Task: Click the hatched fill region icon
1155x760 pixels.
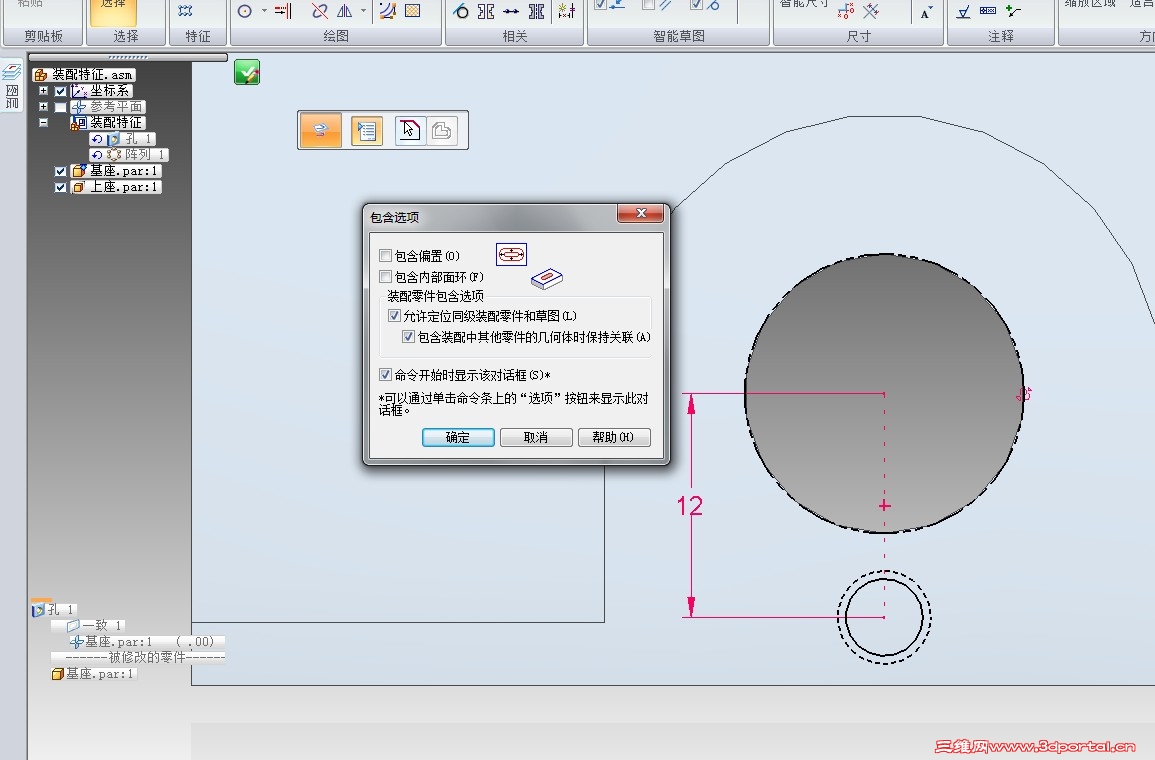Action: pyautogui.click(x=412, y=11)
